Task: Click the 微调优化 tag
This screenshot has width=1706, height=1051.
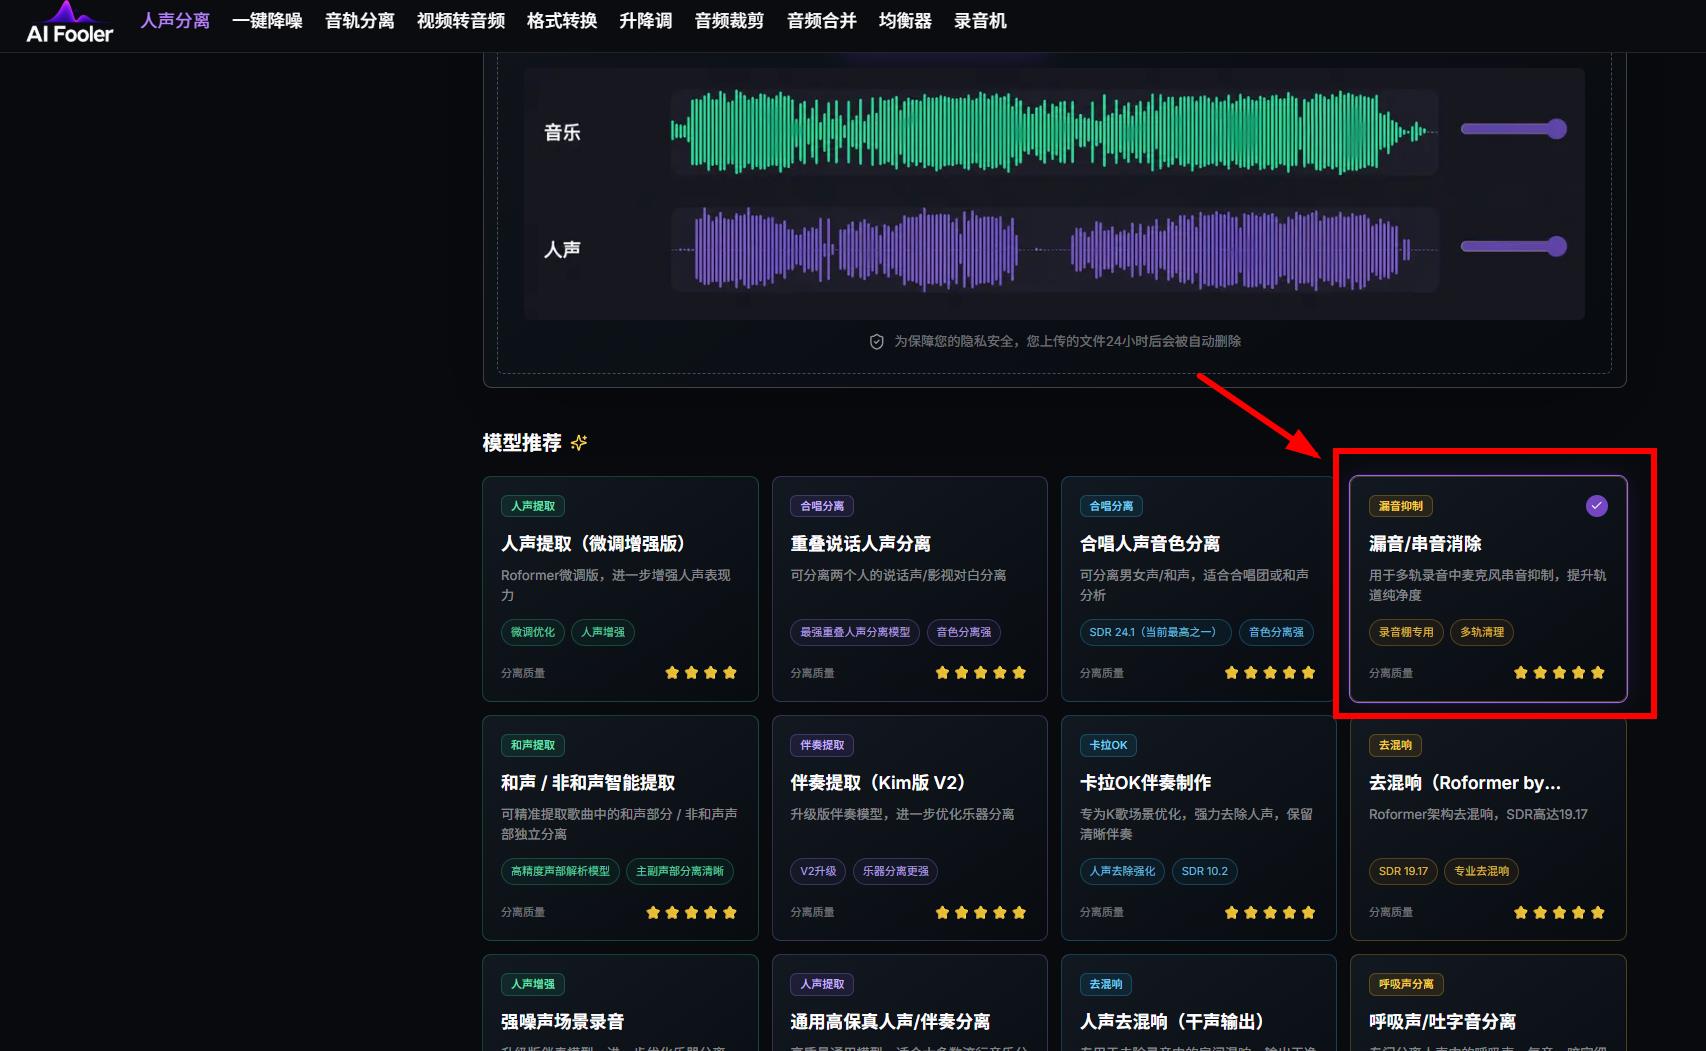Action: pos(533,632)
